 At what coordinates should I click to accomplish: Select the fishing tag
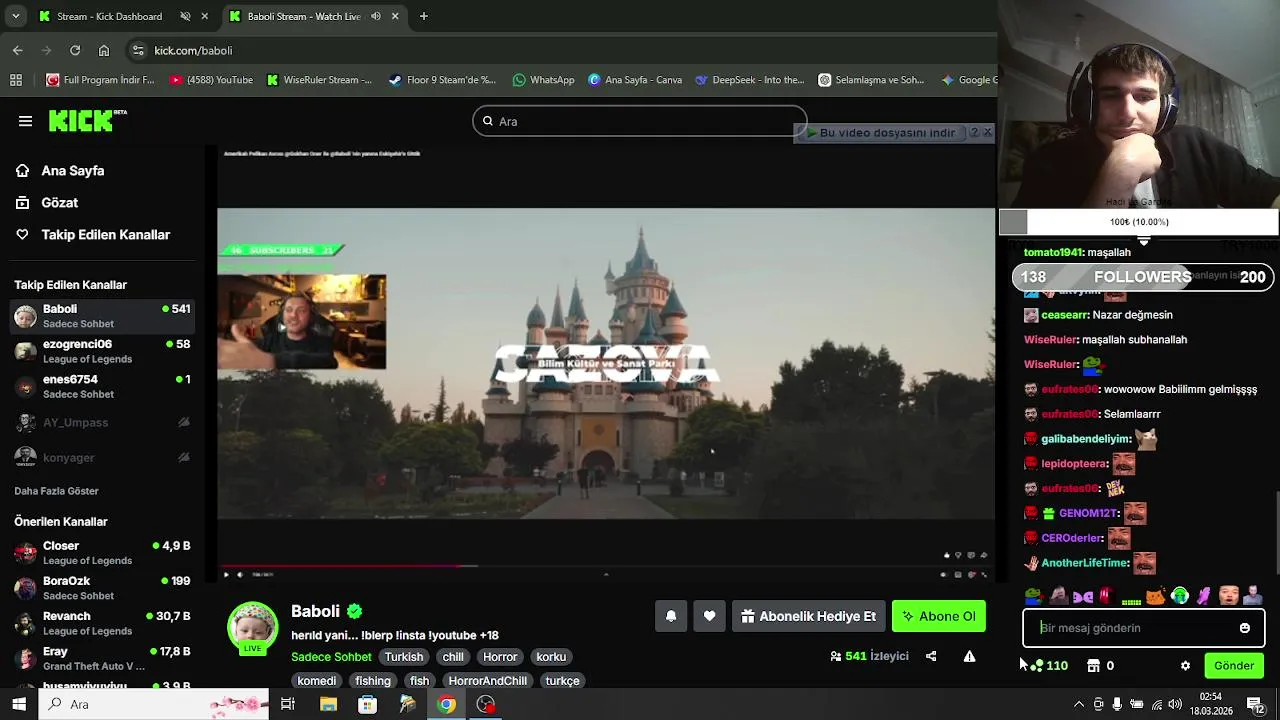click(x=373, y=681)
